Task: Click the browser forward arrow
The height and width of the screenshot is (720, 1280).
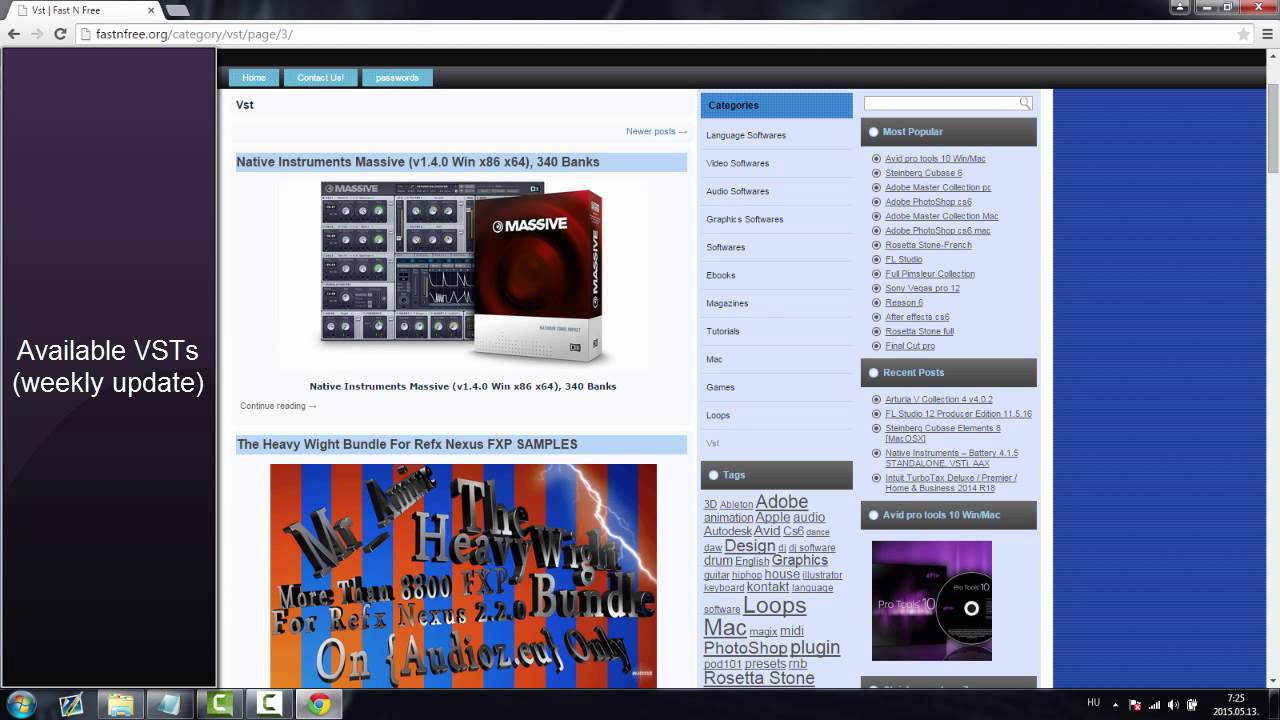Action: pyautogui.click(x=37, y=33)
